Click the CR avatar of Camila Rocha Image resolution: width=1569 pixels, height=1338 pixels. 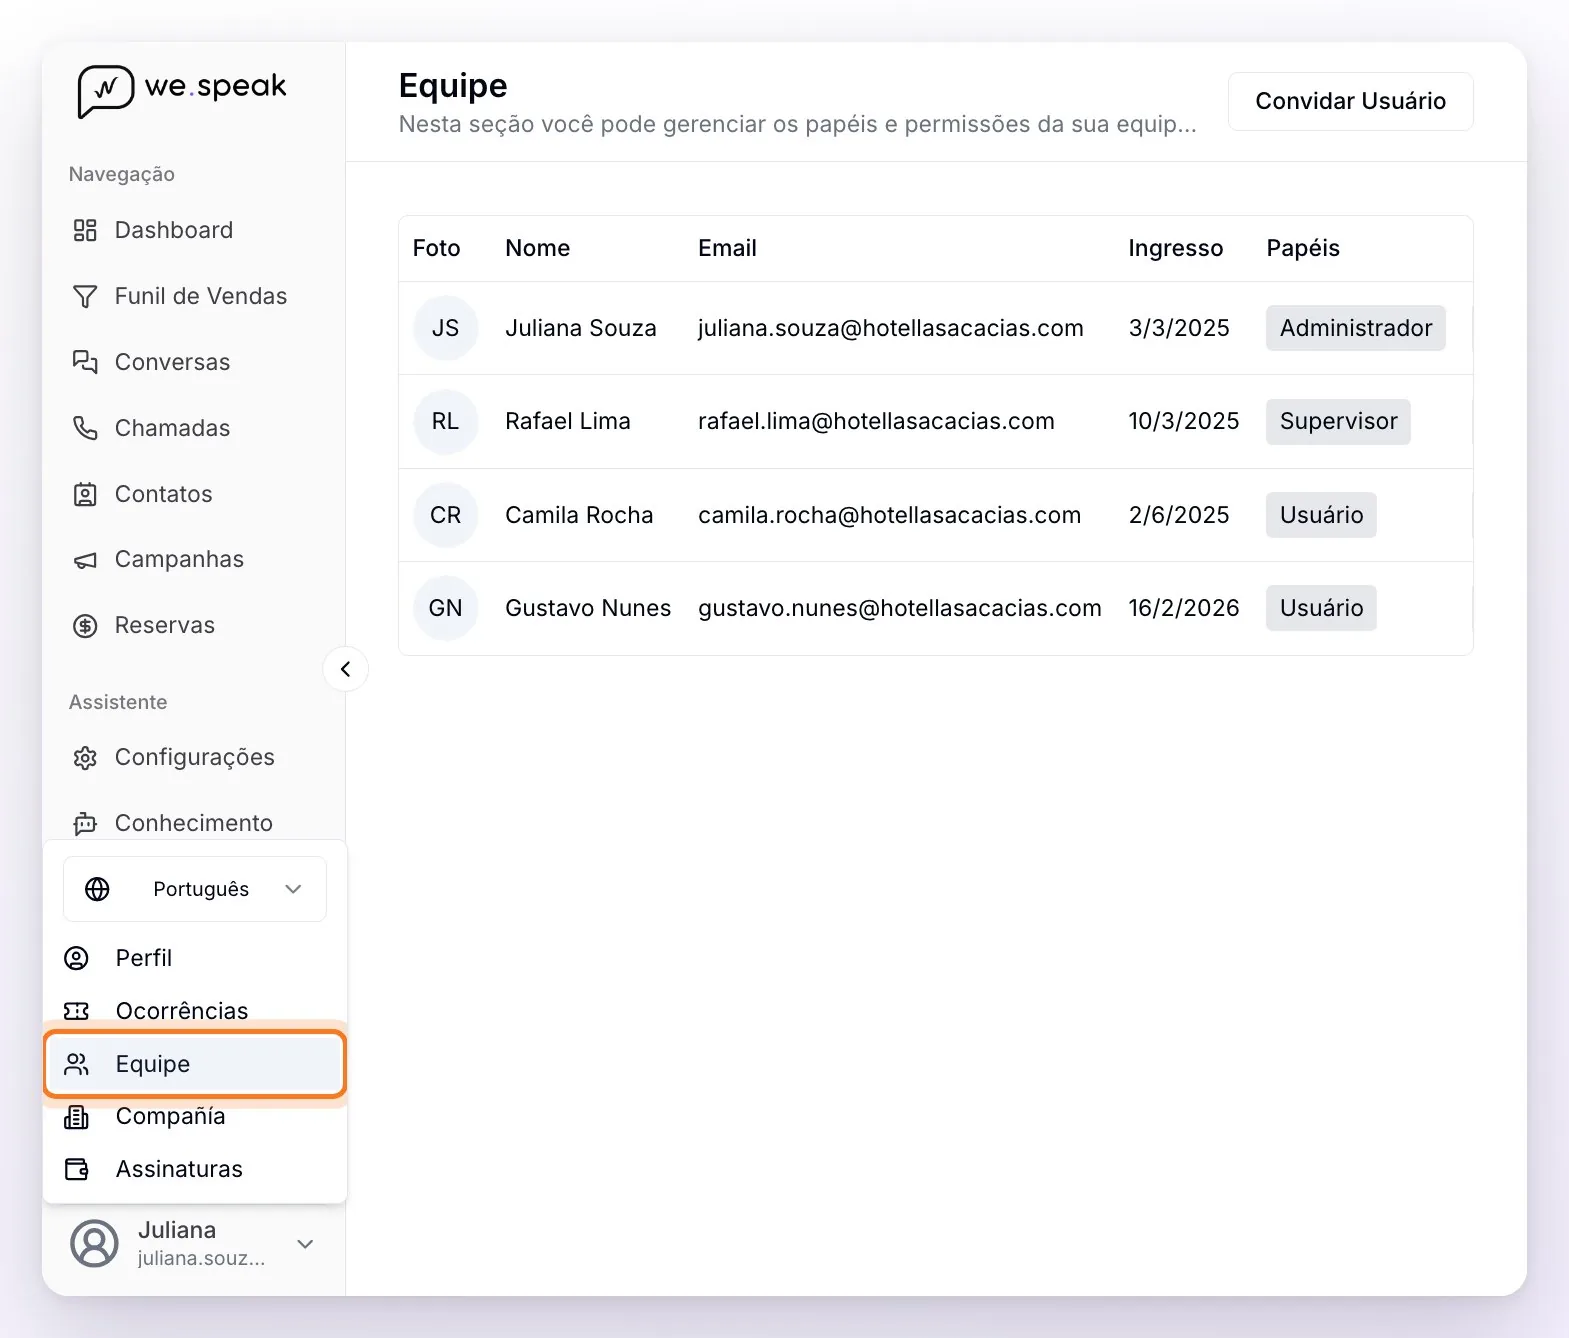pyautogui.click(x=445, y=515)
